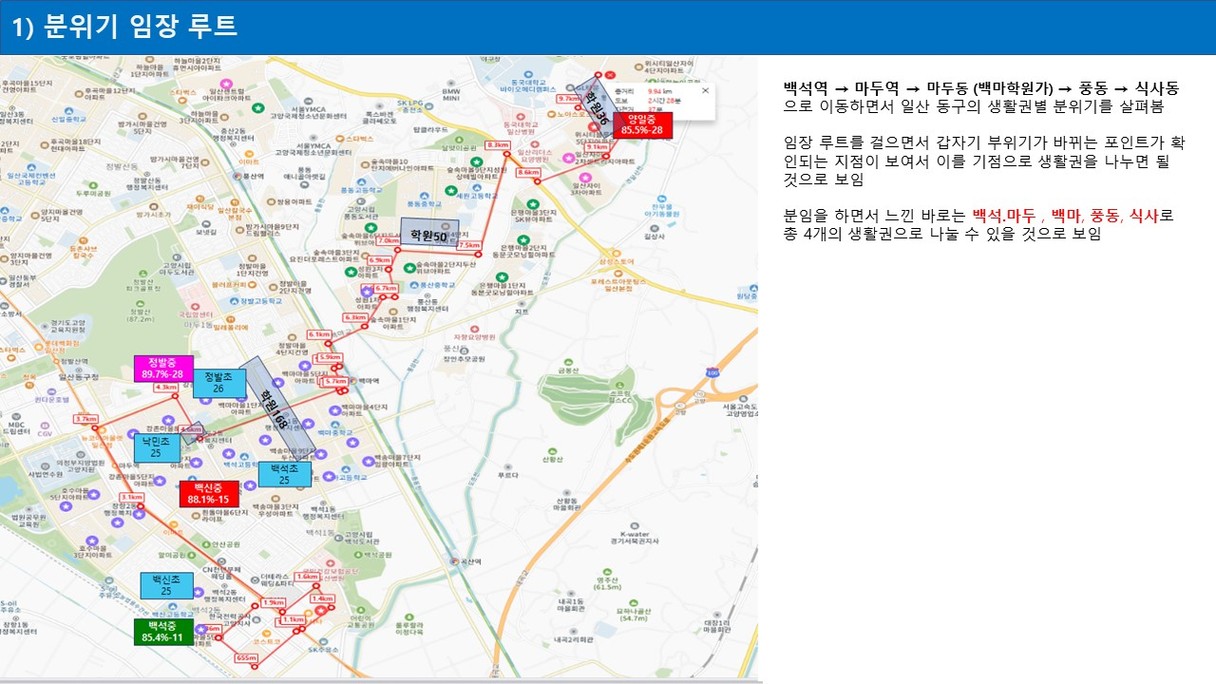Click the 1.9km route distance marker

tap(272, 602)
